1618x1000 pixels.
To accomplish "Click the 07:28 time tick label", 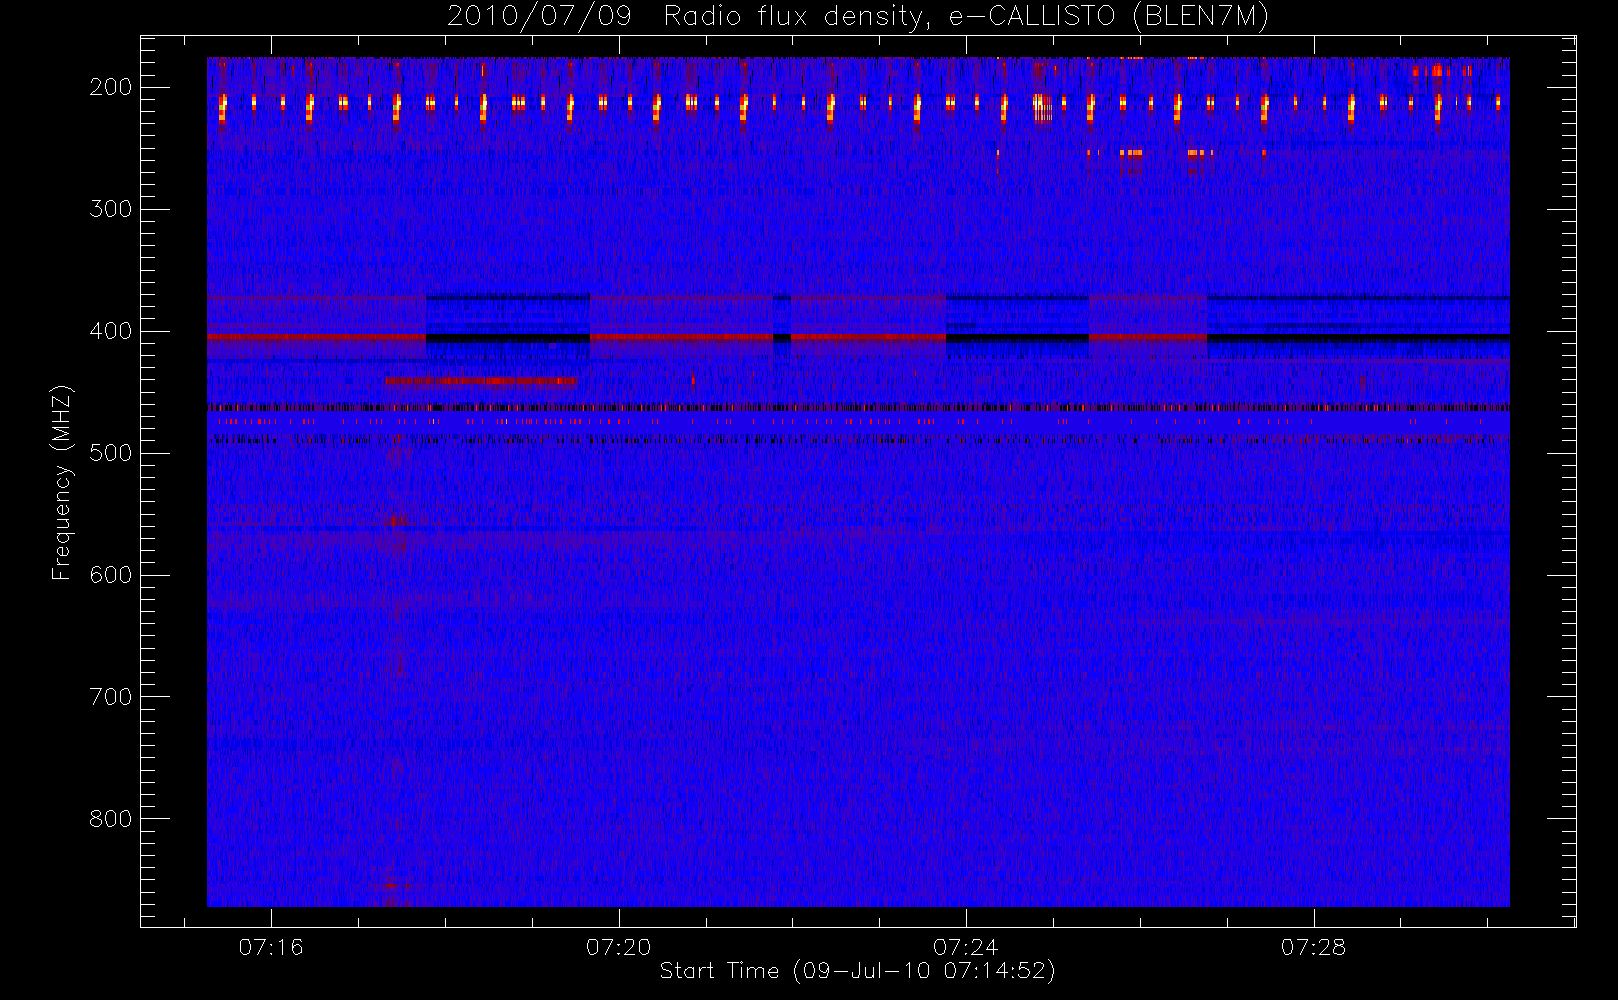I will (x=1314, y=947).
